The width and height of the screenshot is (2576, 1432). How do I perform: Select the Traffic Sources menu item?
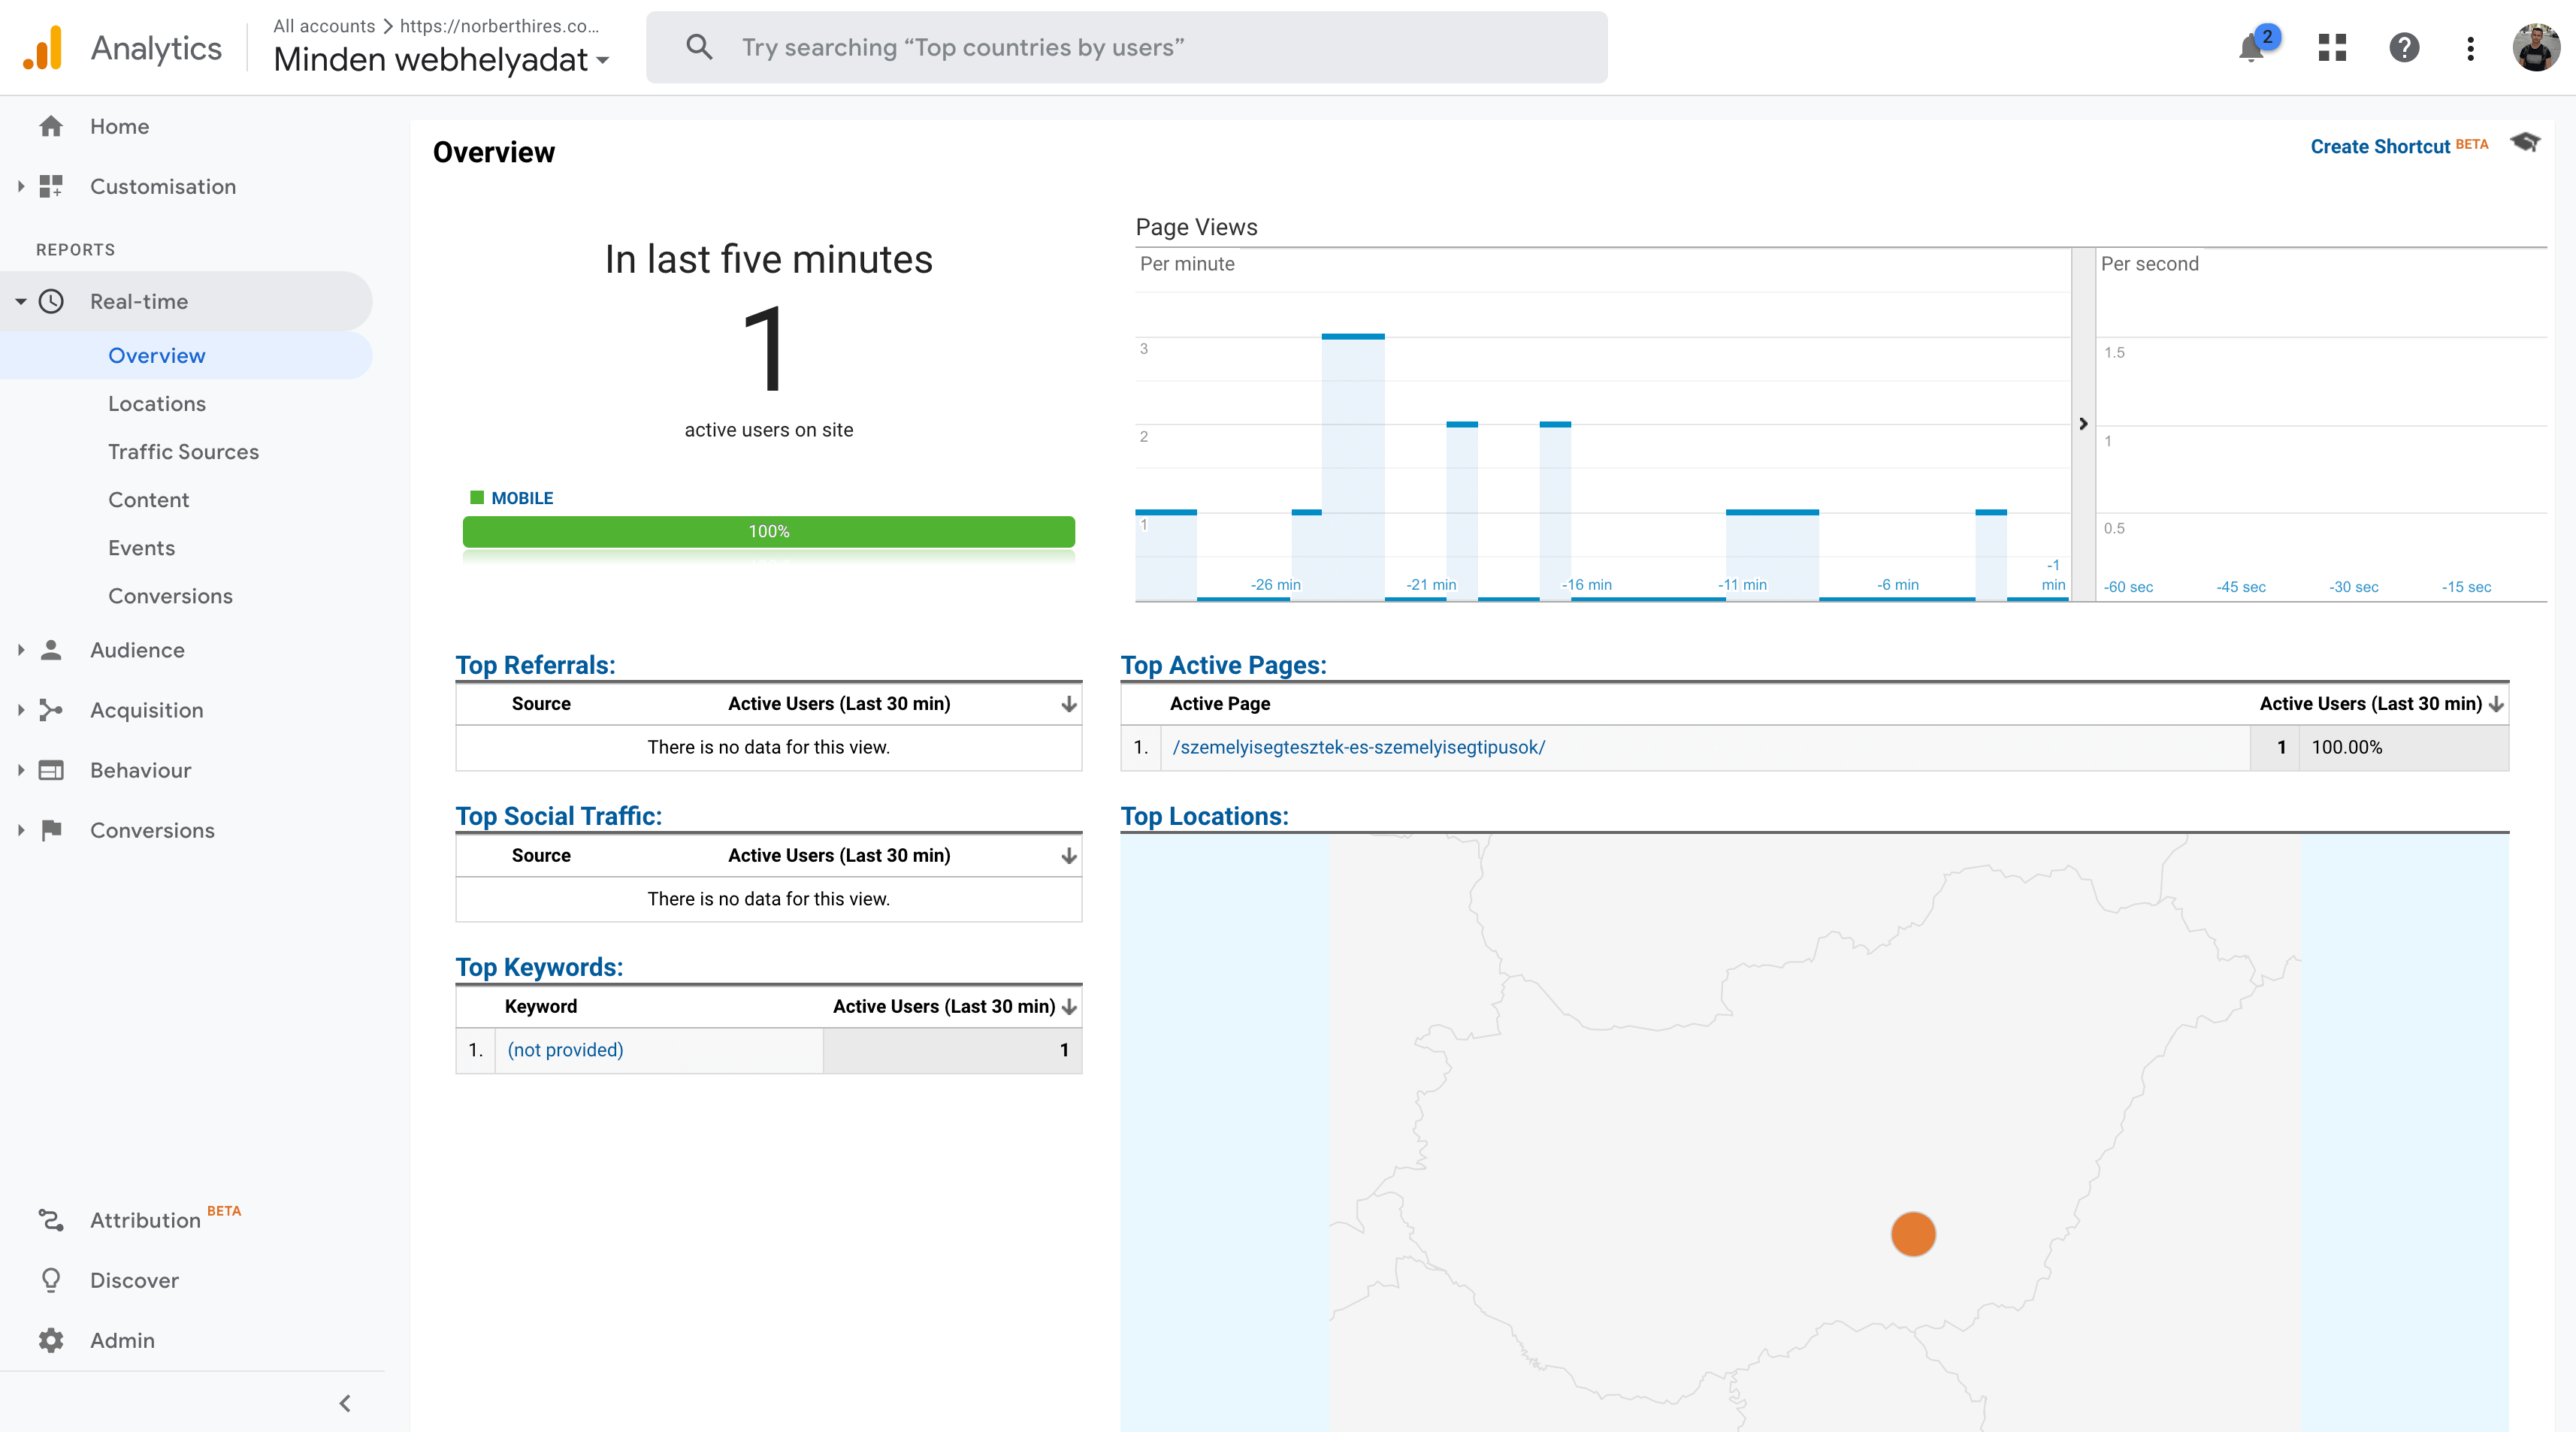[183, 452]
